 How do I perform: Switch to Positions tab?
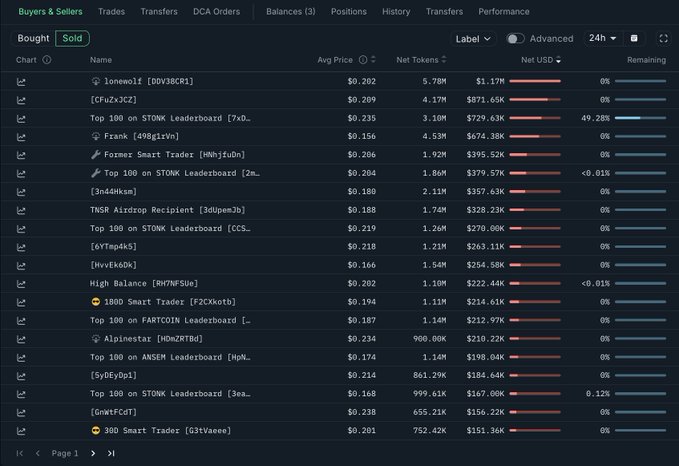[x=349, y=12]
